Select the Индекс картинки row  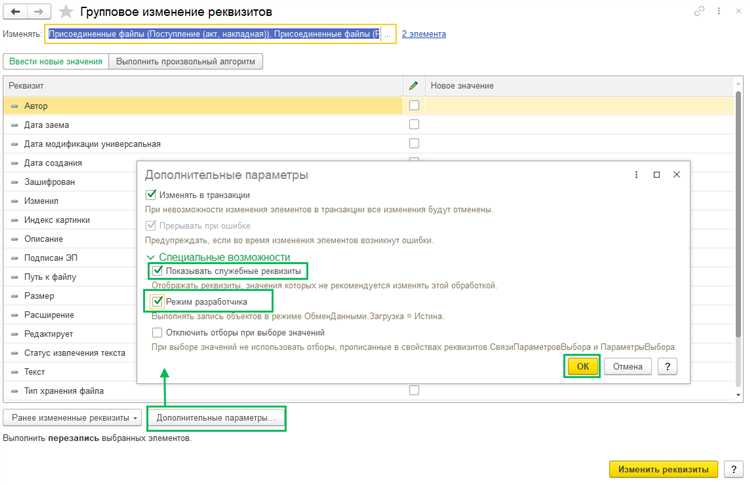pyautogui.click(x=71, y=220)
